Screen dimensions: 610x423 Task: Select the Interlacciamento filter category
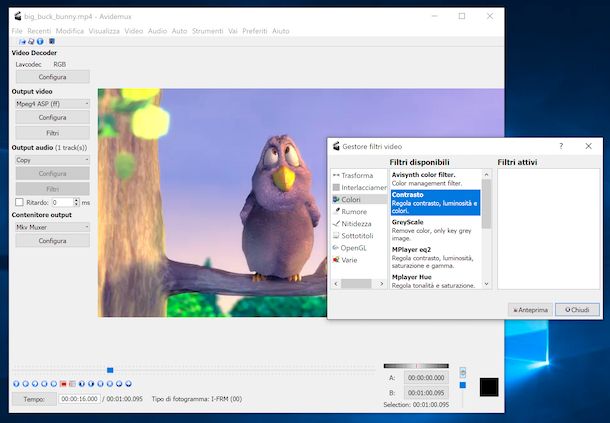[359, 187]
